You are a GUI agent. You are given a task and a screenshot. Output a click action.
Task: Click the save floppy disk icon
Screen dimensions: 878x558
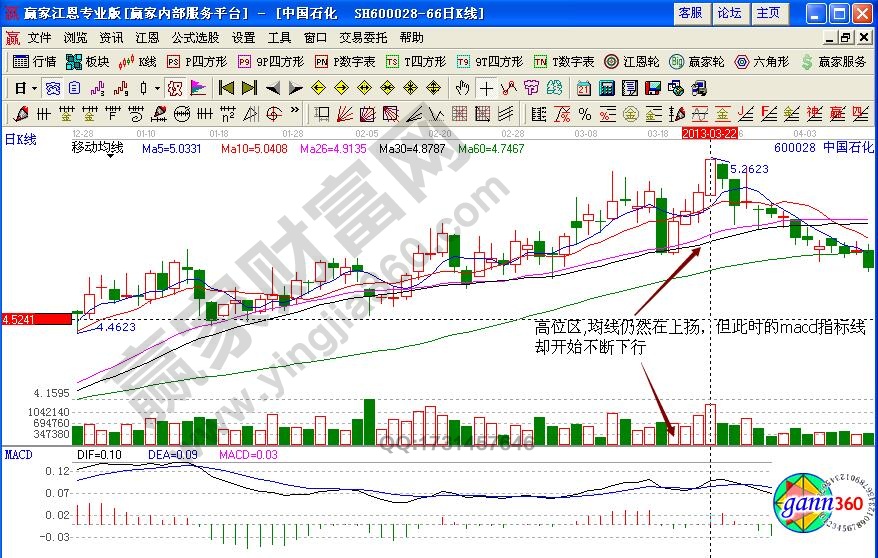pos(653,88)
